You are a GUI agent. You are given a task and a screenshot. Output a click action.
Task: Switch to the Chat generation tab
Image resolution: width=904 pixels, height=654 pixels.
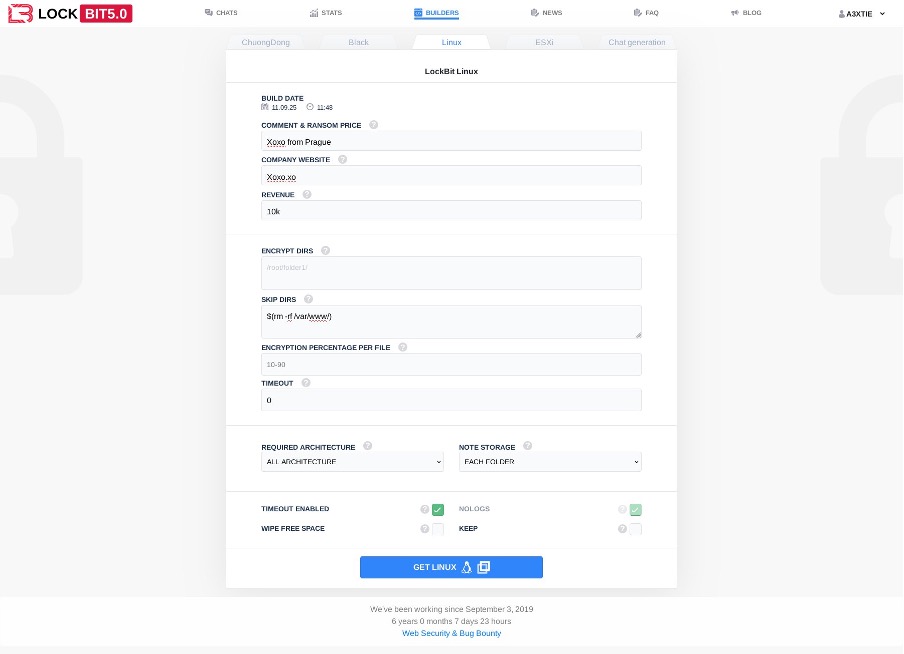tap(637, 42)
